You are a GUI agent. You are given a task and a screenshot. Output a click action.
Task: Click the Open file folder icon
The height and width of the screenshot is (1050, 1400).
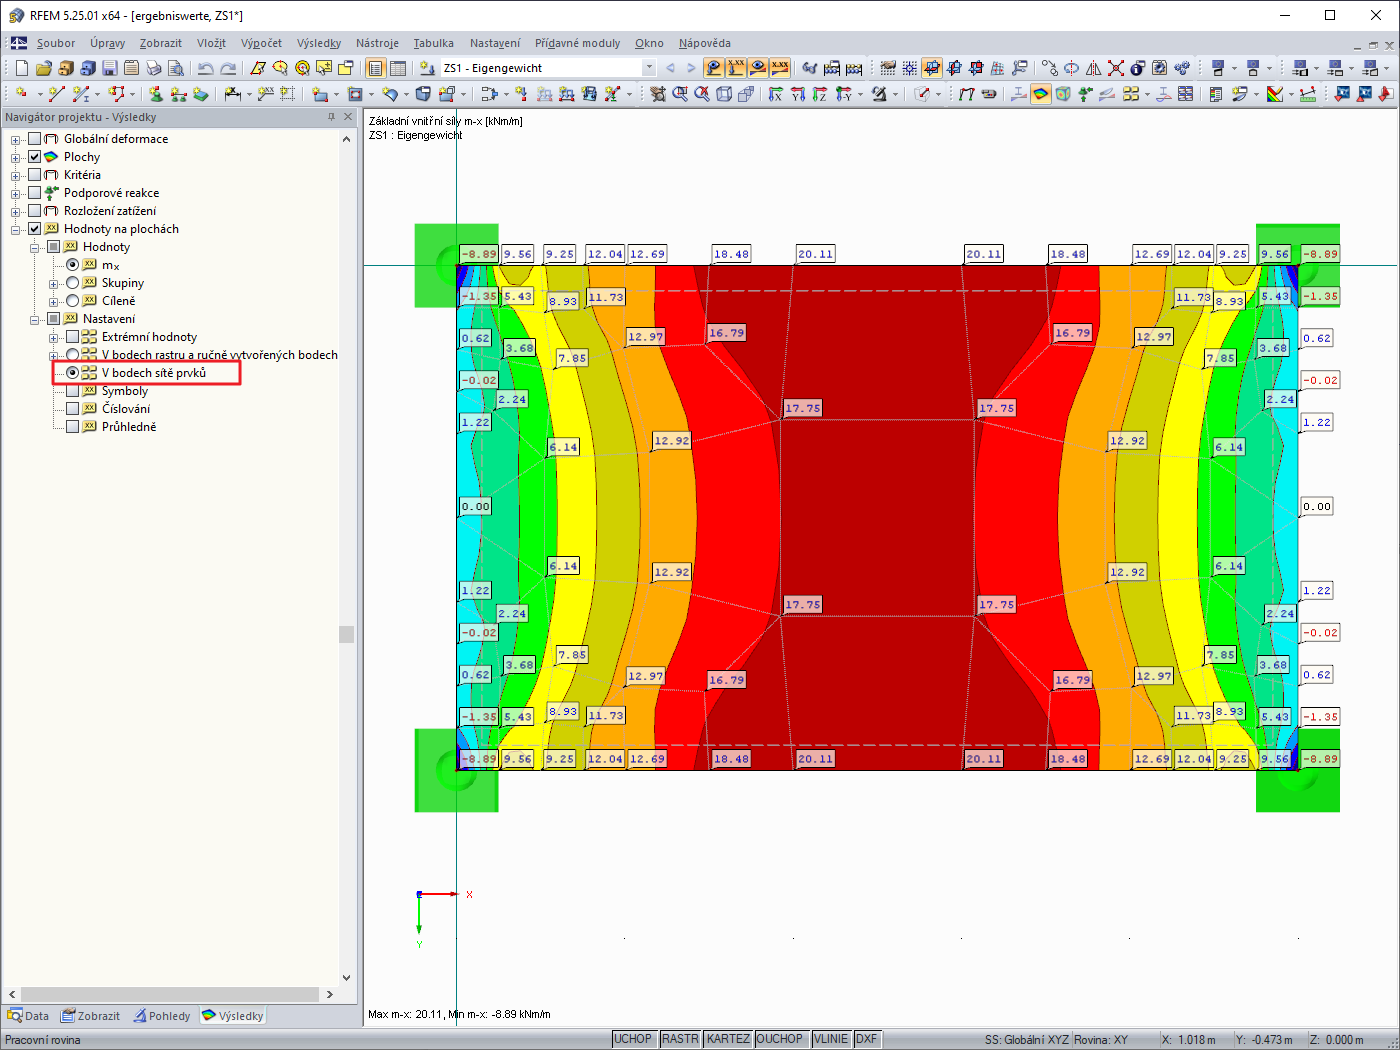44,68
